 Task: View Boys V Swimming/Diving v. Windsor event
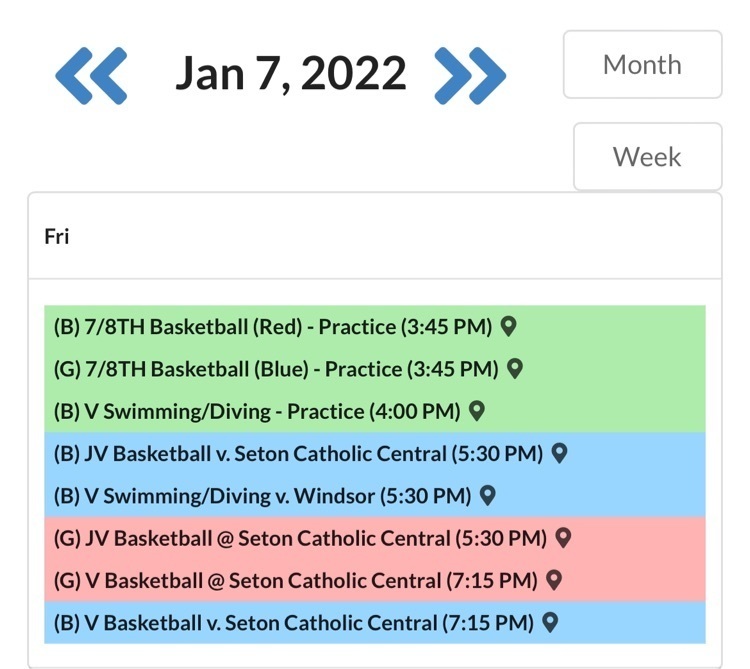pos(261,496)
